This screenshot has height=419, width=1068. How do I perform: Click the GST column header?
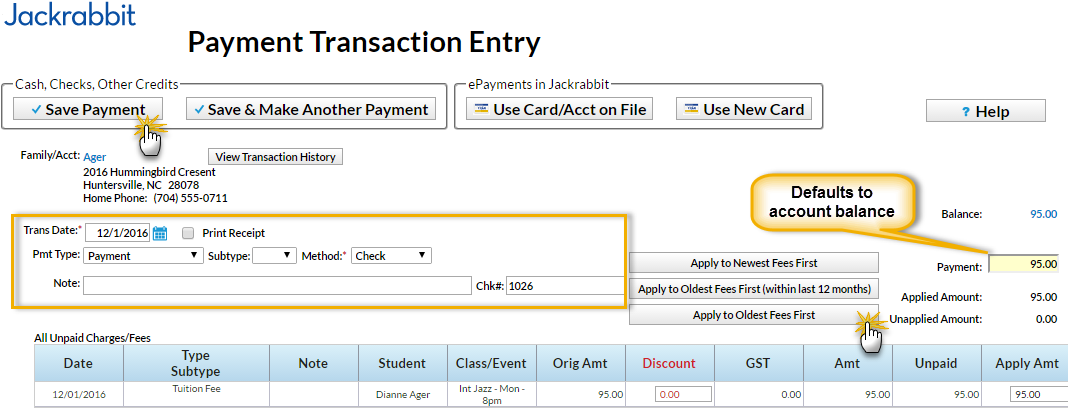tap(759, 363)
